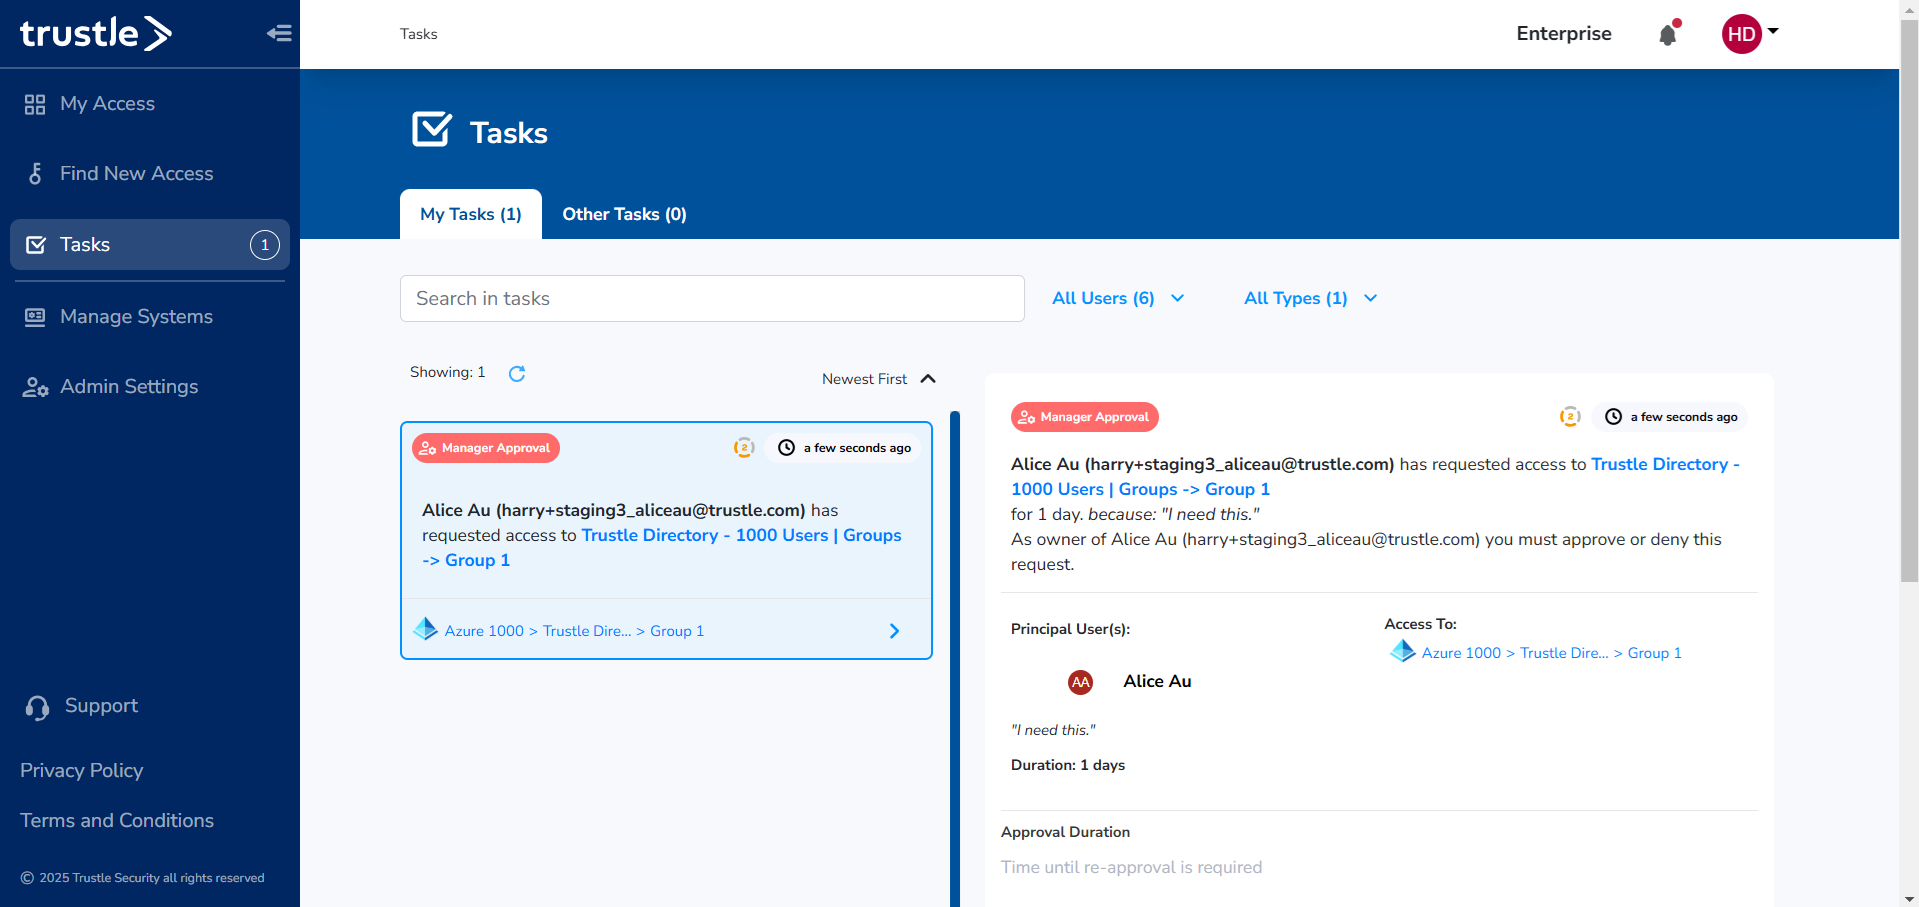This screenshot has width=1919, height=907.
Task: Click the Manager Approval badge on the task card
Action: tap(486, 448)
